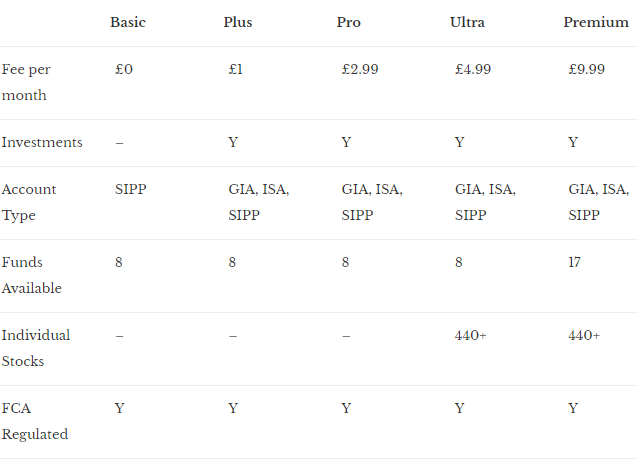This screenshot has height=463, width=638.
Task: Click 440+ stocks under Ultra
Action: pyautogui.click(x=470, y=335)
